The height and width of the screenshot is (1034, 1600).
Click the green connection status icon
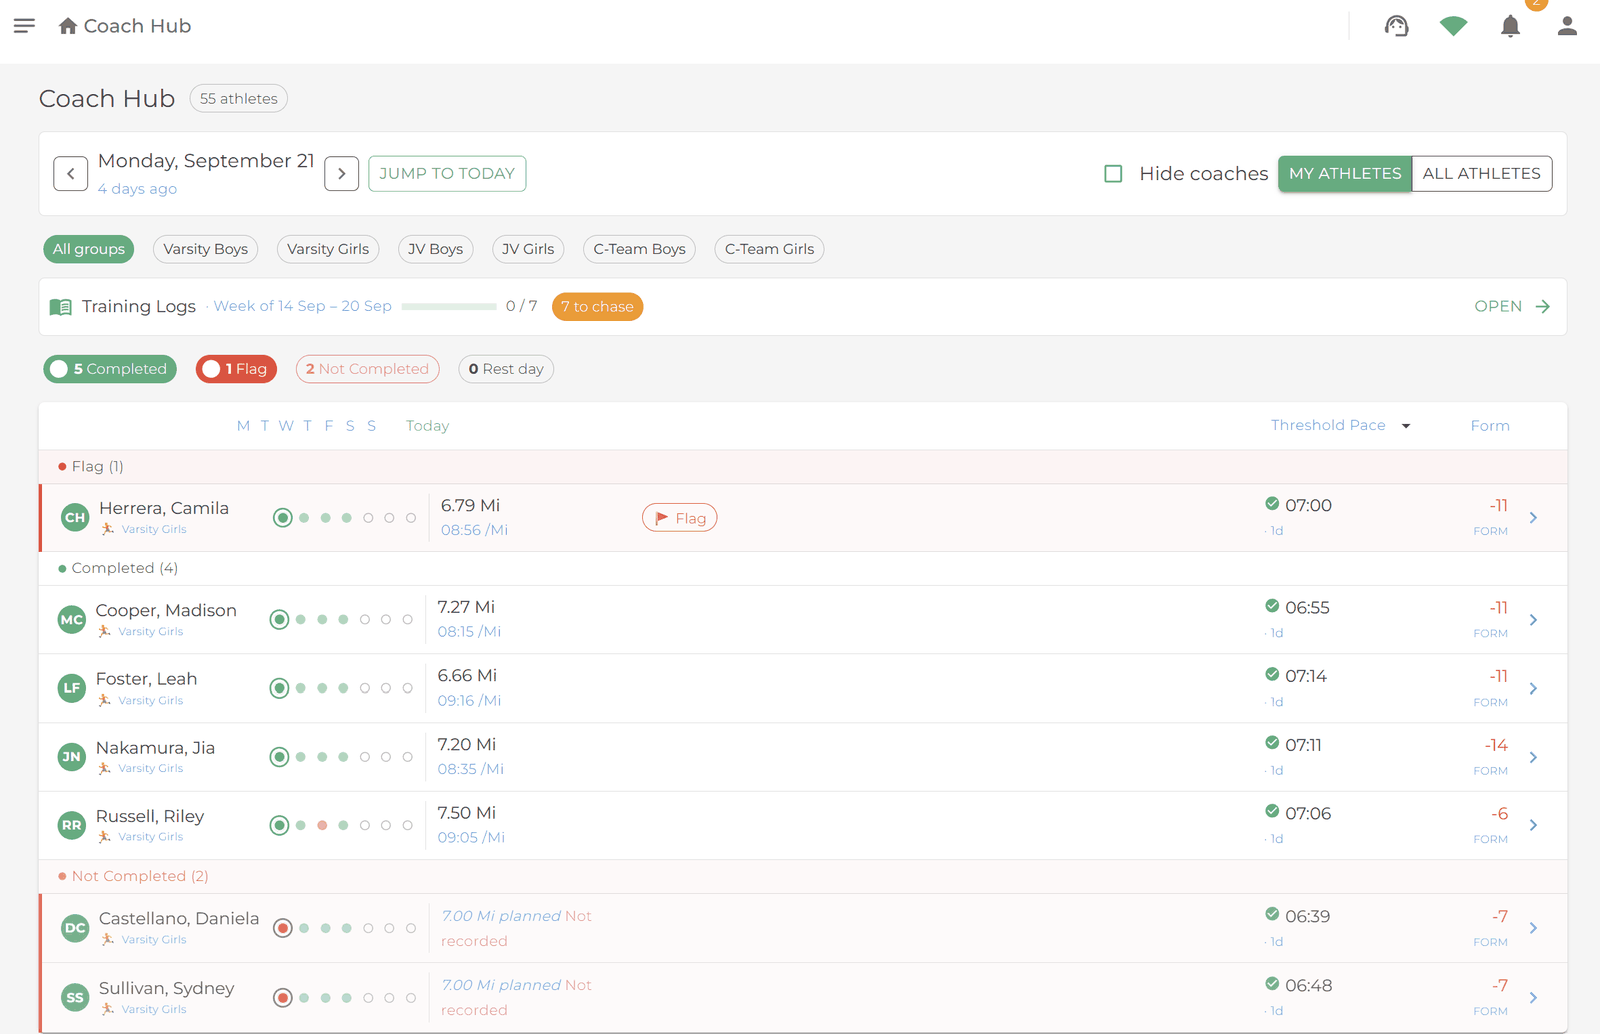(1453, 26)
